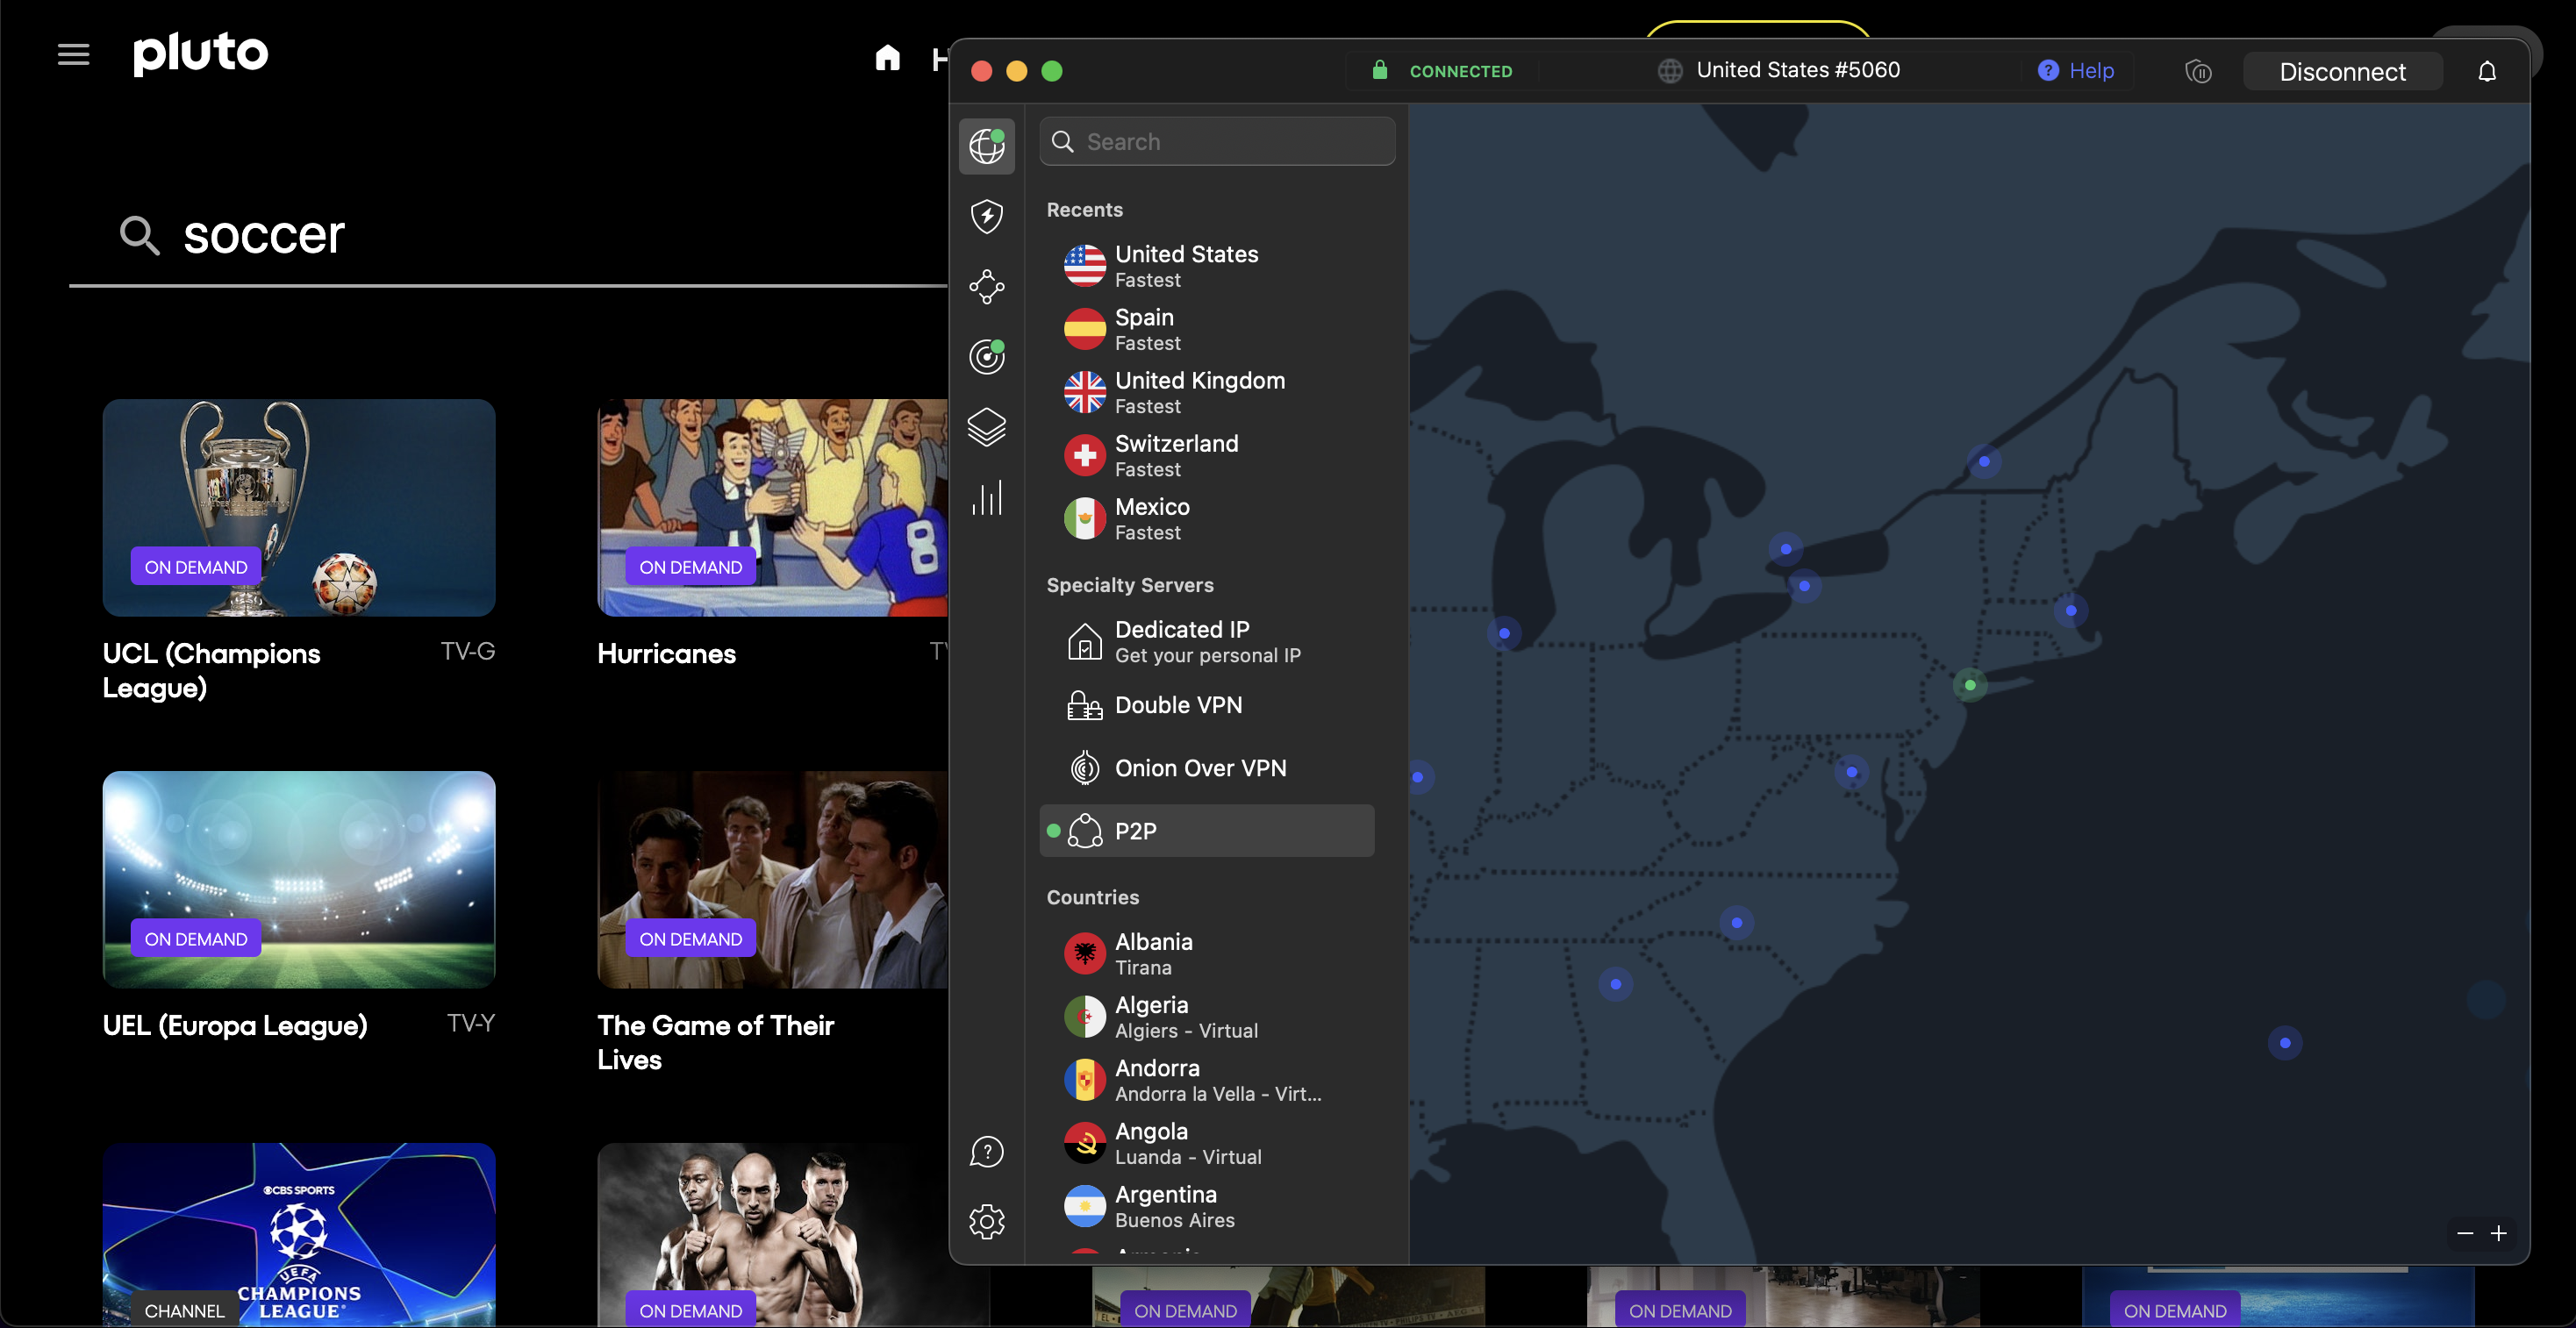Image resolution: width=2576 pixels, height=1328 pixels.
Task: Open The Game of Their Lives thumbnail
Action: (x=772, y=879)
